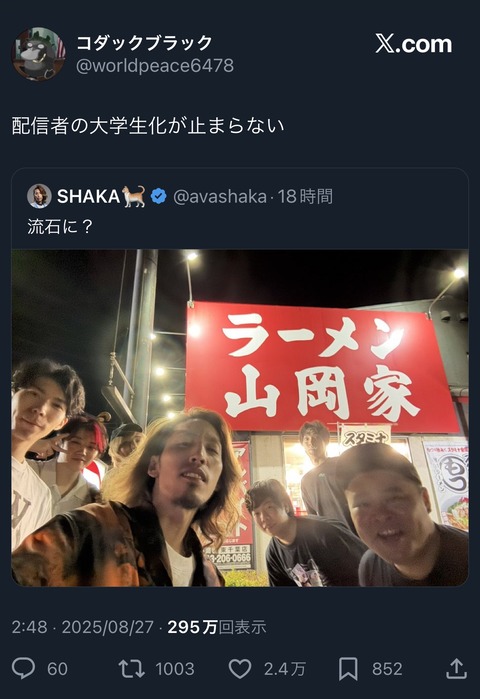
Task: Open the @worldpeace6478 handle link
Action: 155,66
